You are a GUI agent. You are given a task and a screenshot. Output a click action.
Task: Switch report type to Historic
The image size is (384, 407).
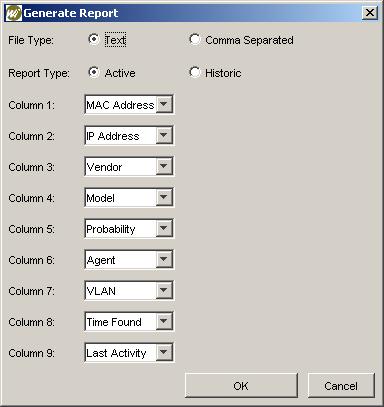pyautogui.click(x=195, y=72)
